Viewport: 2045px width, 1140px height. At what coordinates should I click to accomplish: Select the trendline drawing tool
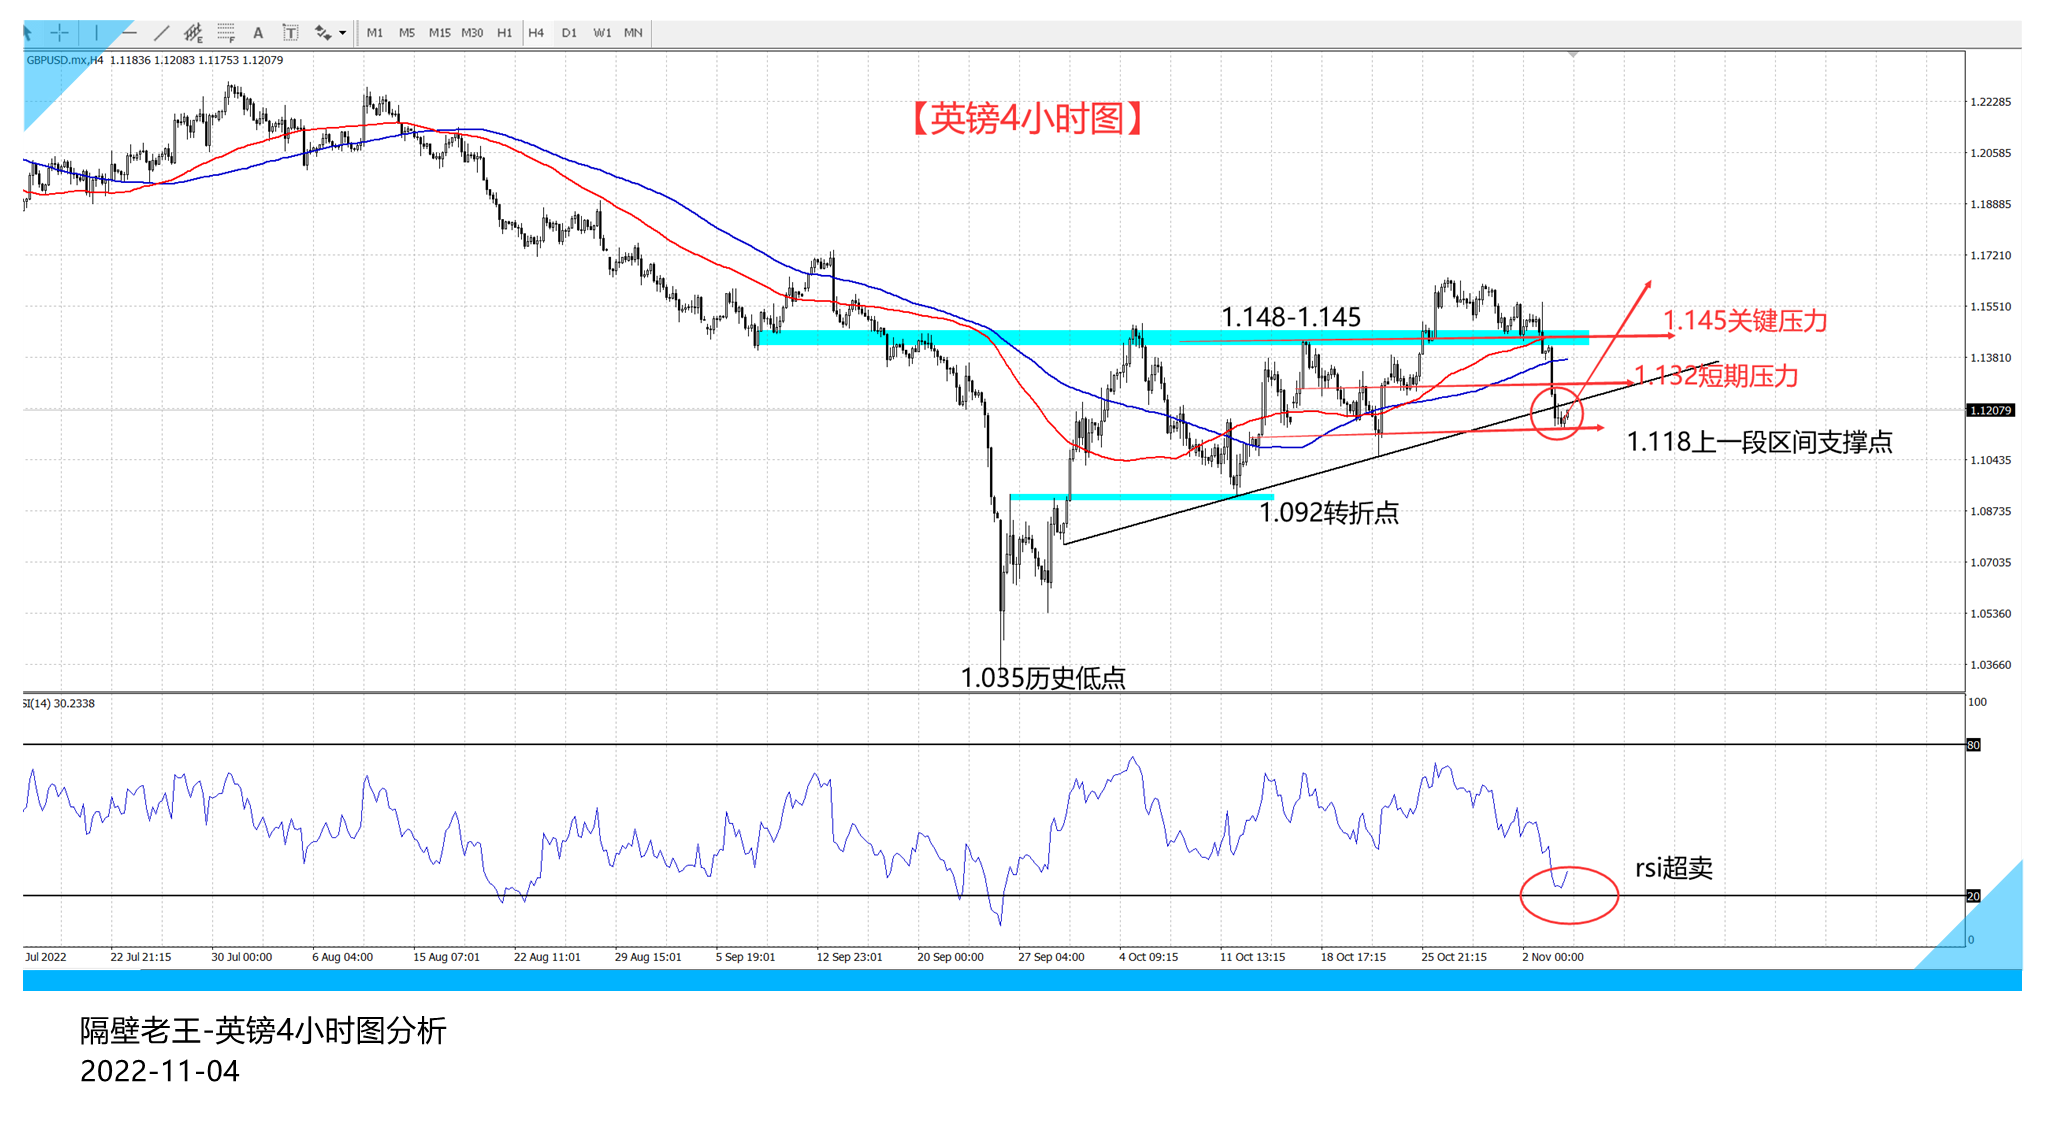161,33
